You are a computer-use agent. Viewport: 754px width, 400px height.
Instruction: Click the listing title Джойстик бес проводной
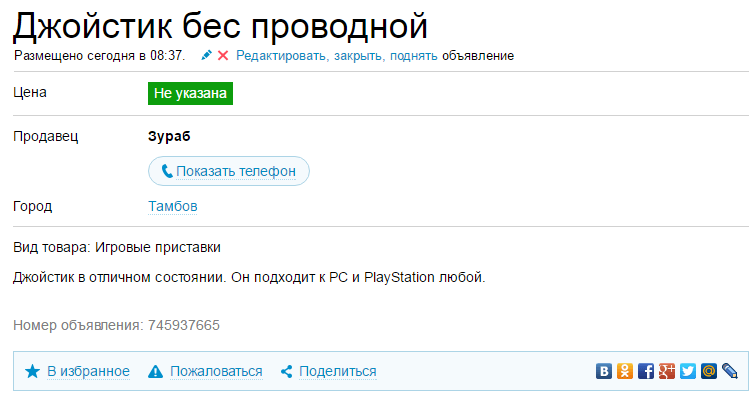(220, 26)
